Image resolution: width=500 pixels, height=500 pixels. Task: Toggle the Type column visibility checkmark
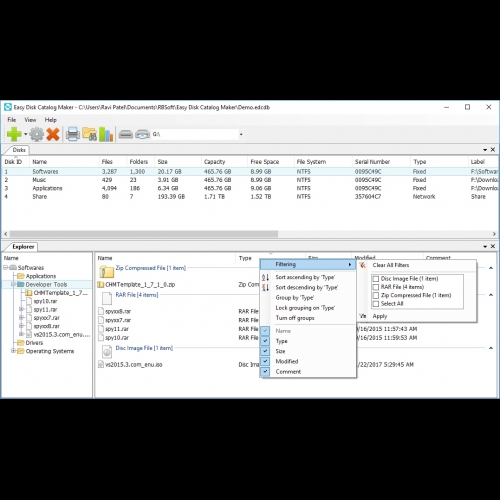pyautogui.click(x=265, y=341)
